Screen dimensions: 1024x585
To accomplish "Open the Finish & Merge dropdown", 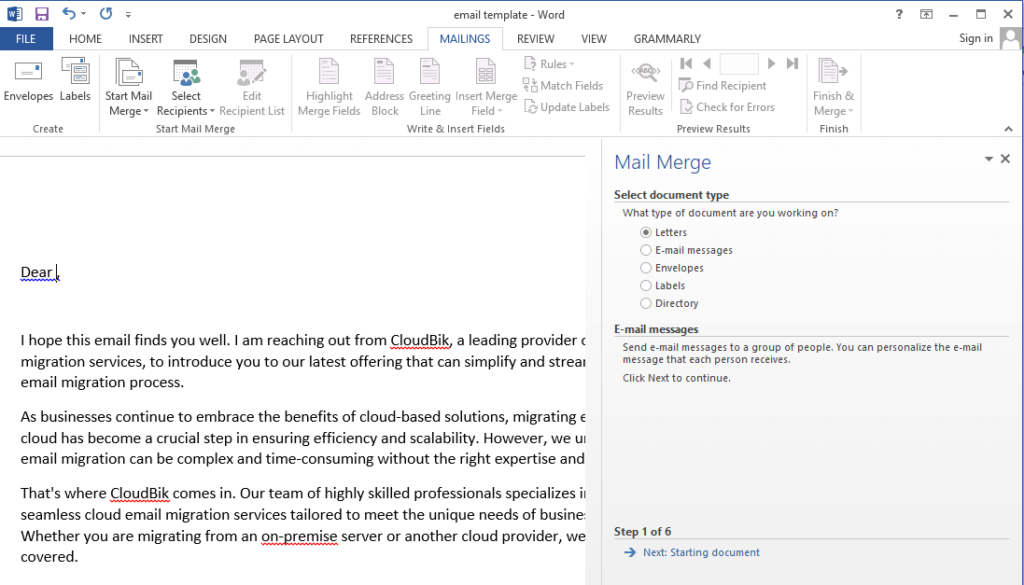I will (x=834, y=85).
